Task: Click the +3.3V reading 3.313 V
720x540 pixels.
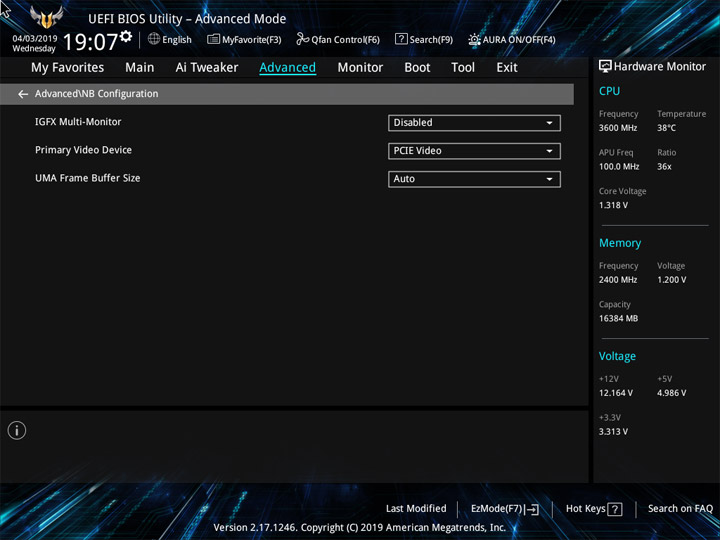Action: (613, 432)
